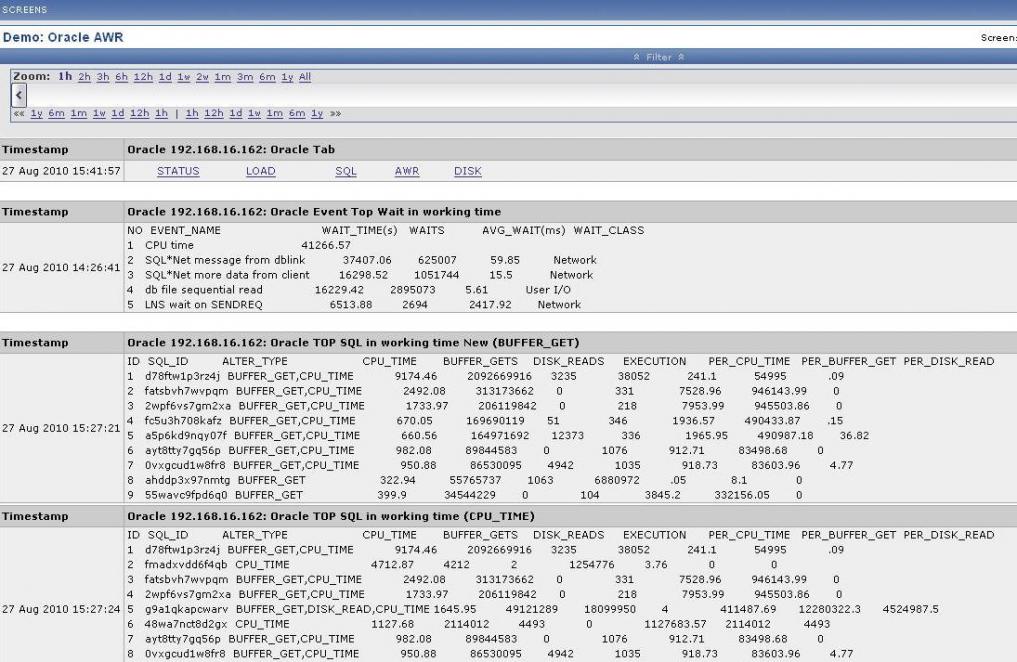Move back 1y using backward navigation link
The height and width of the screenshot is (662, 1017).
[37, 113]
